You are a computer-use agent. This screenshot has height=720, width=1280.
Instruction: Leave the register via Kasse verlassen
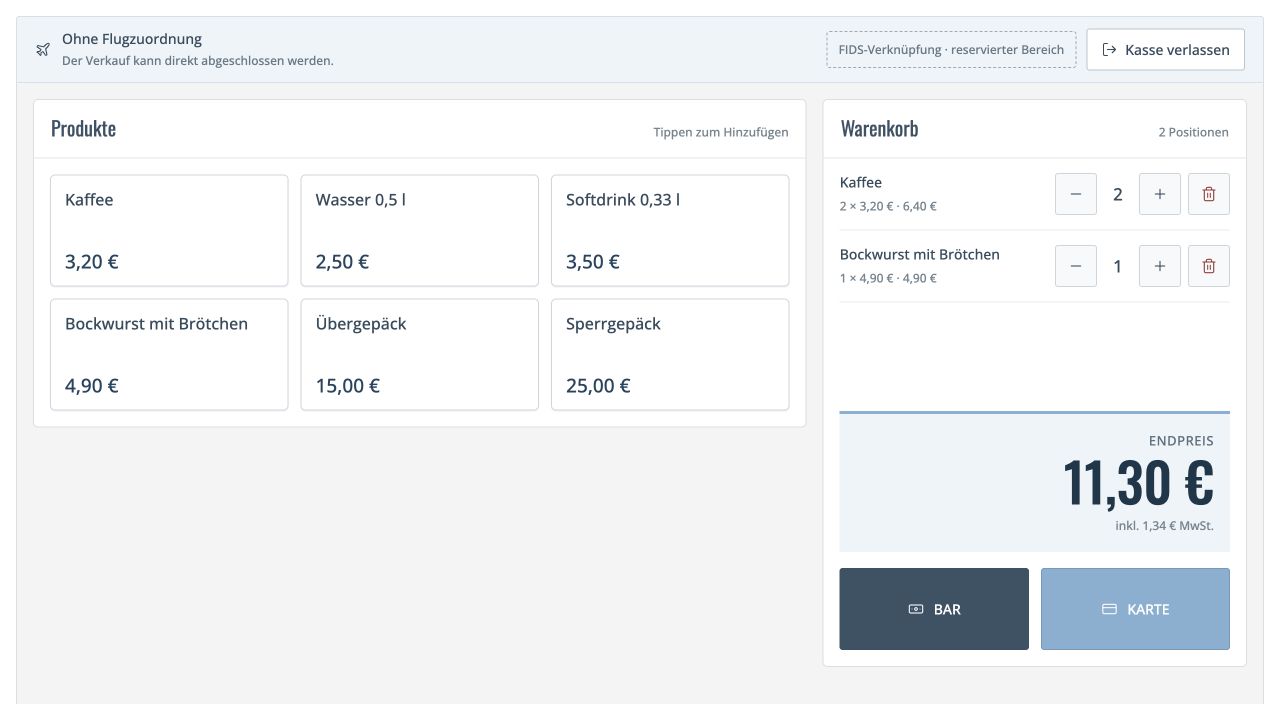[x=1166, y=49]
